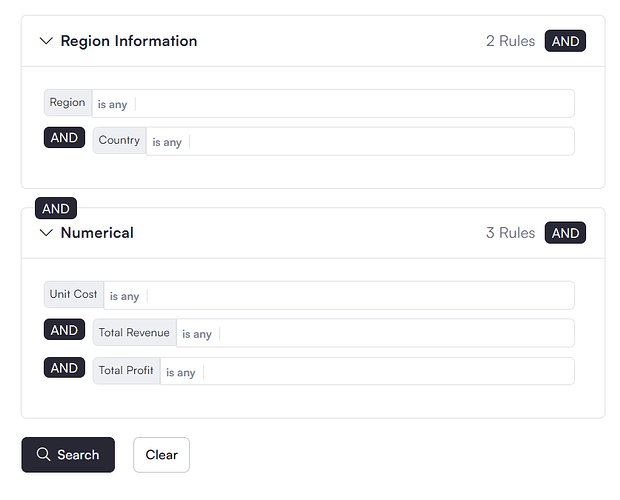Focus the Unit Cost value field
Viewport: 620px width, 500px height.
click(360, 296)
